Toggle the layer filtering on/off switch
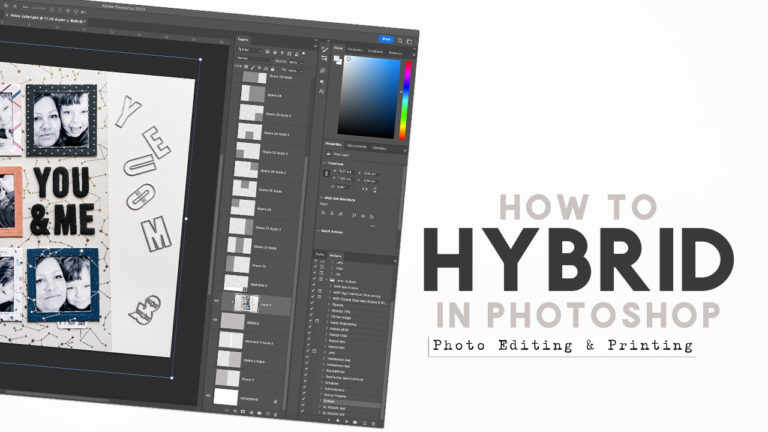The width and height of the screenshot is (768, 432). pos(304,54)
